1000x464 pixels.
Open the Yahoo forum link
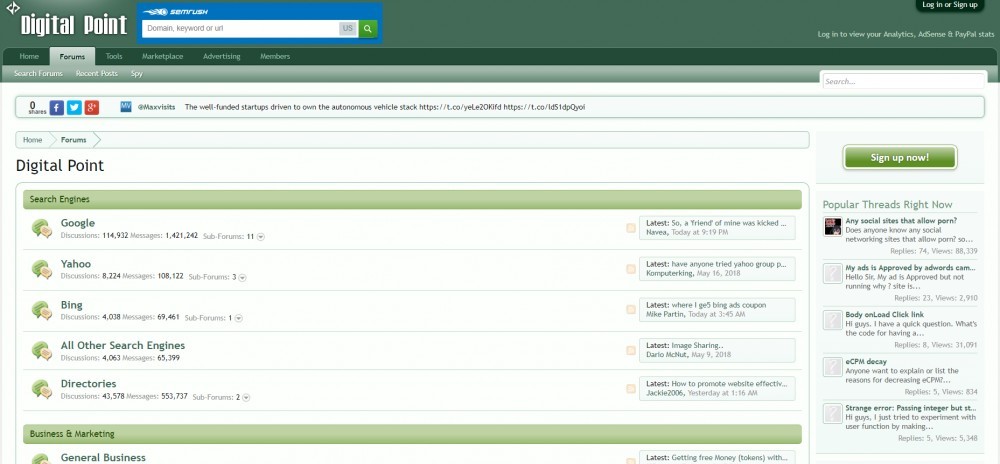[x=76, y=264]
